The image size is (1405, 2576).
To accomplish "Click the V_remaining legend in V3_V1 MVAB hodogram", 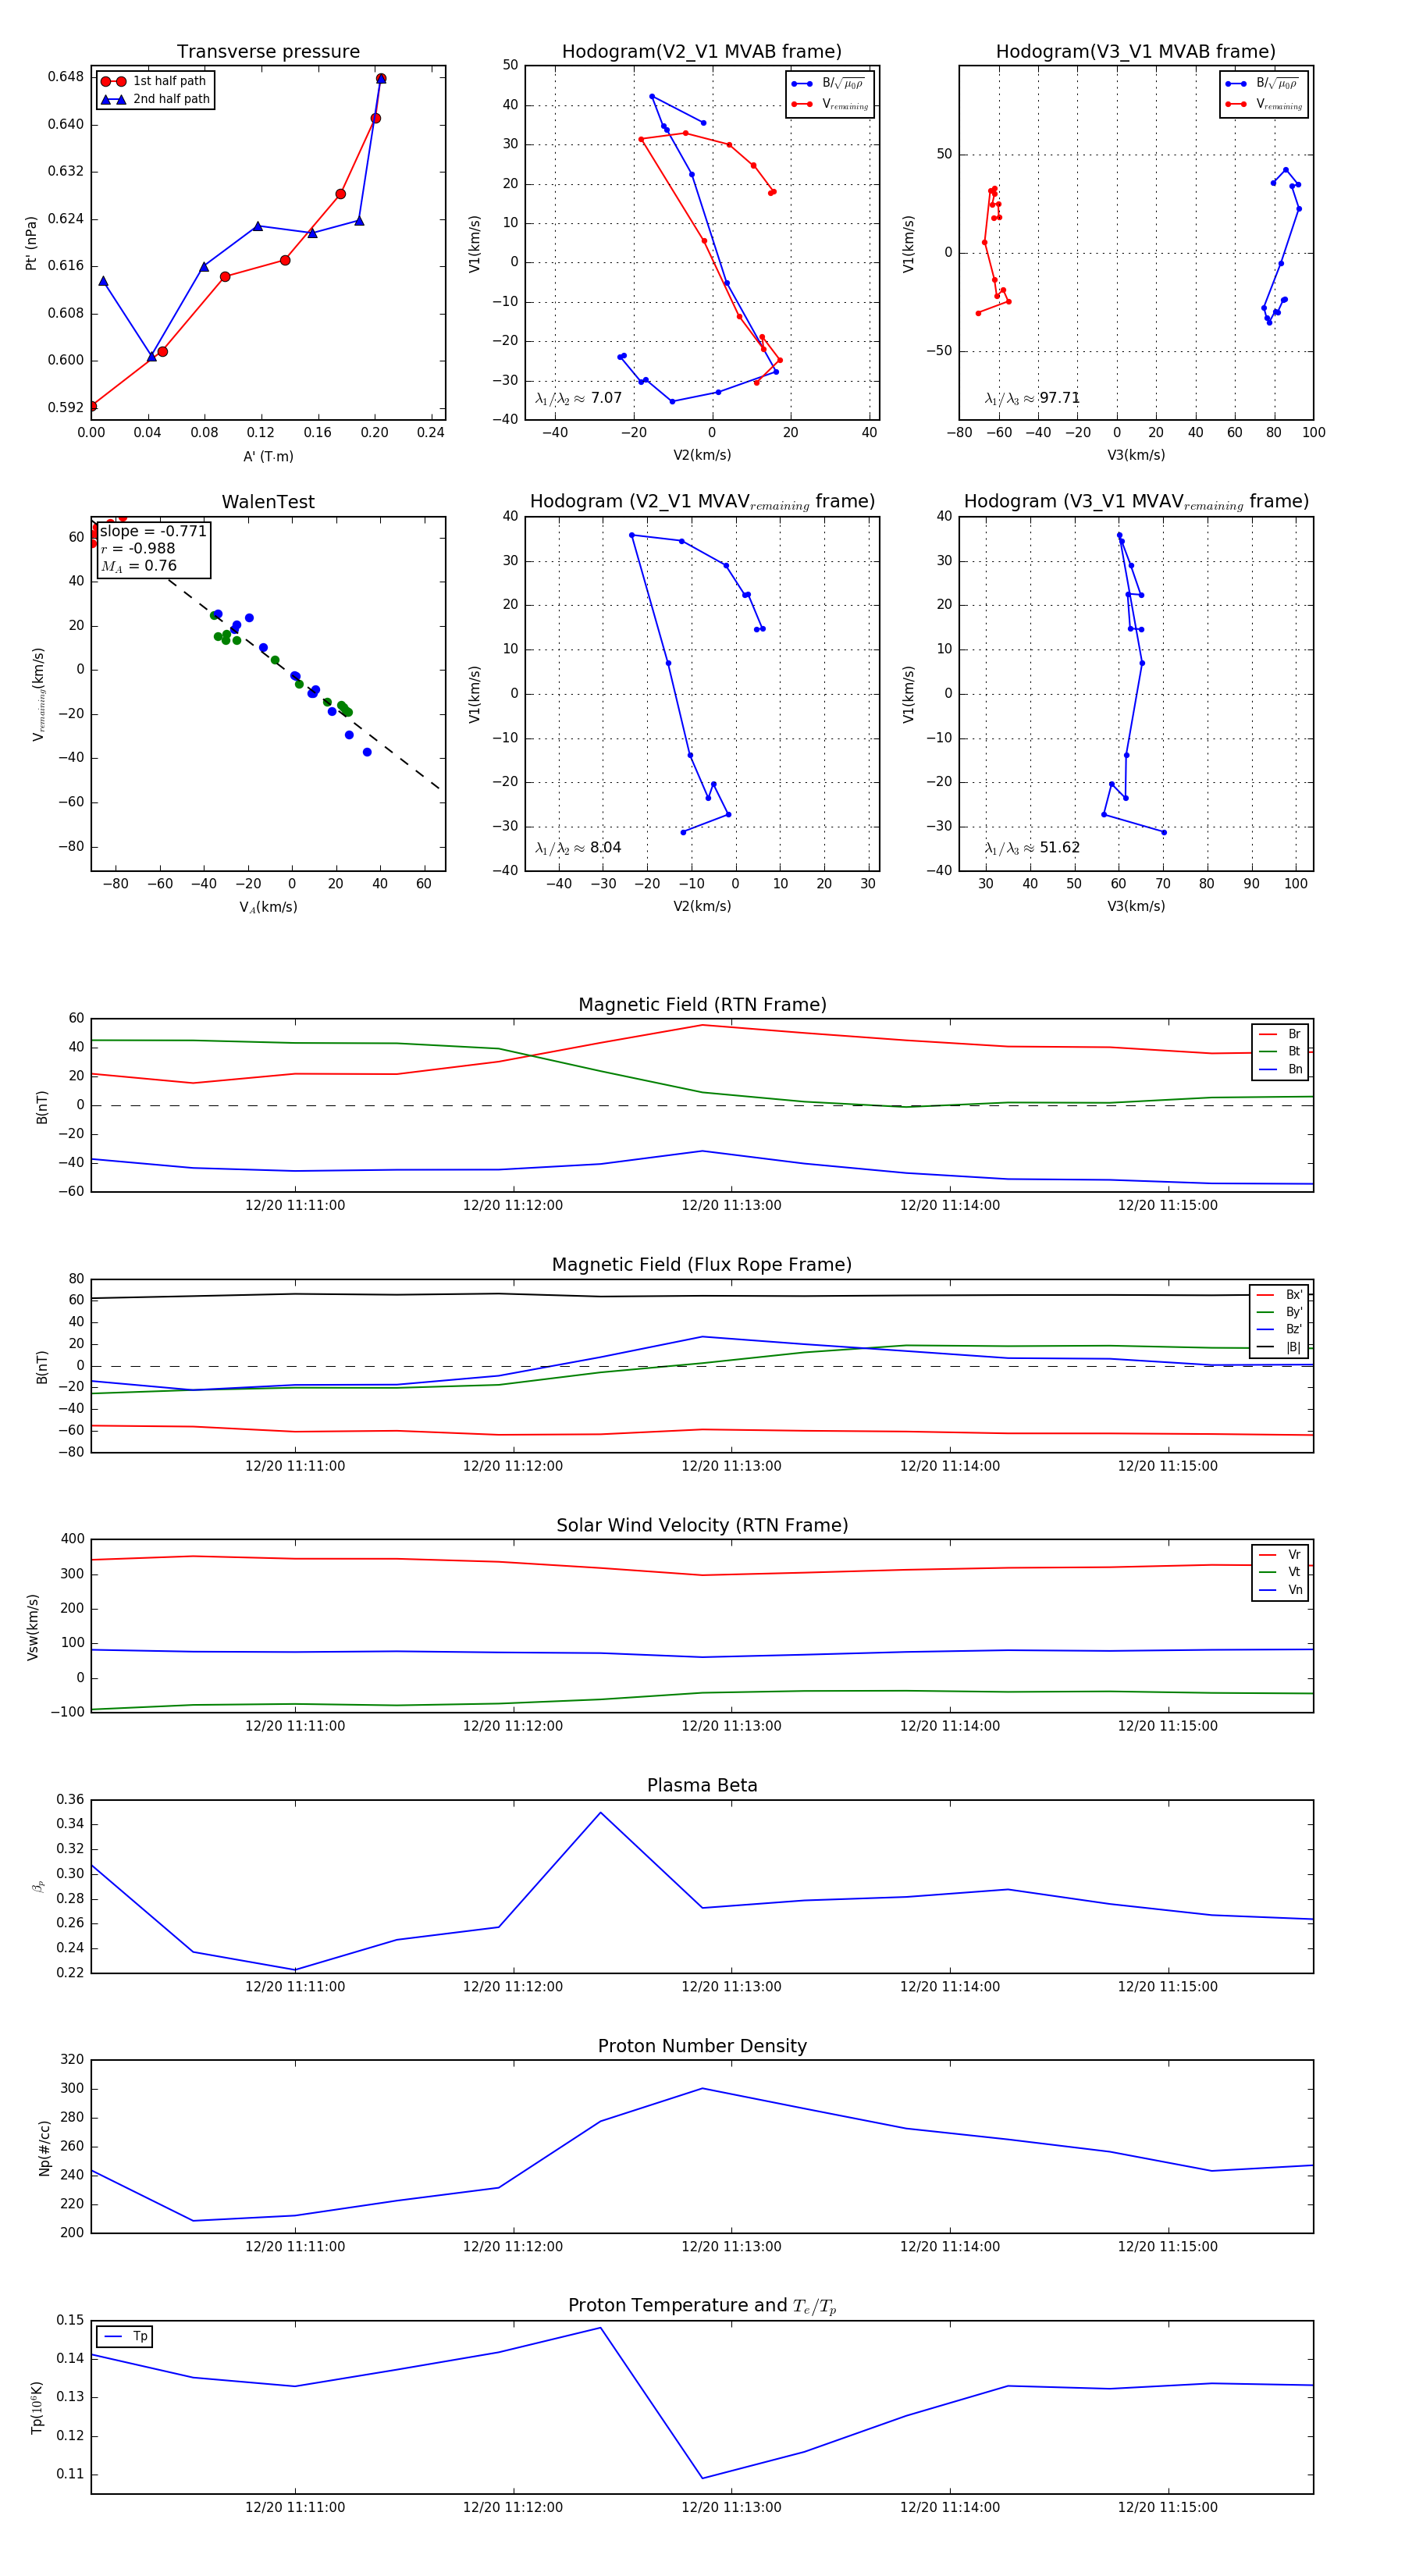I will click(x=1264, y=104).
